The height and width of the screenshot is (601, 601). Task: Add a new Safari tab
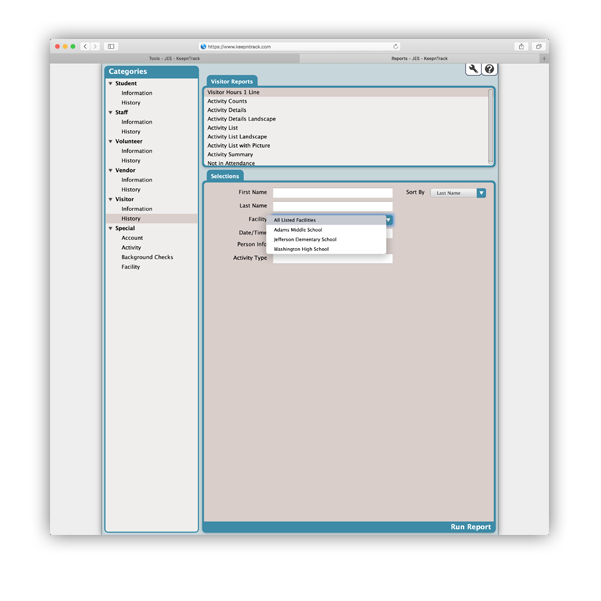pyautogui.click(x=544, y=58)
